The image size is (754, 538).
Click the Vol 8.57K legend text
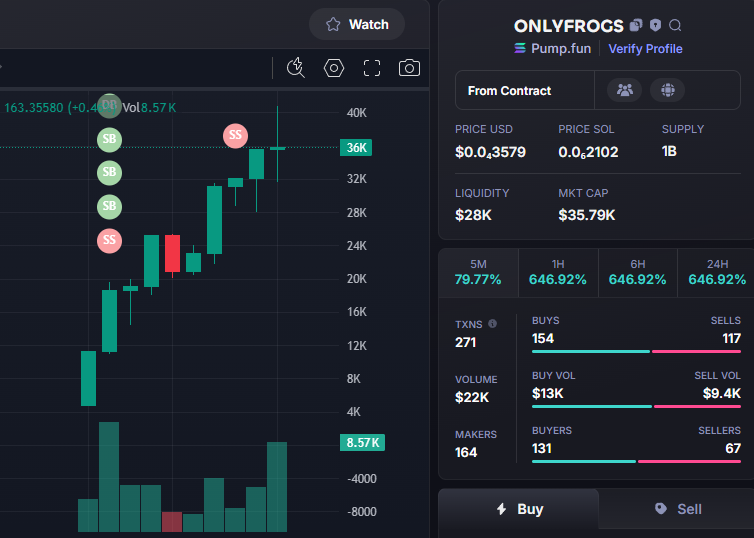(149, 107)
